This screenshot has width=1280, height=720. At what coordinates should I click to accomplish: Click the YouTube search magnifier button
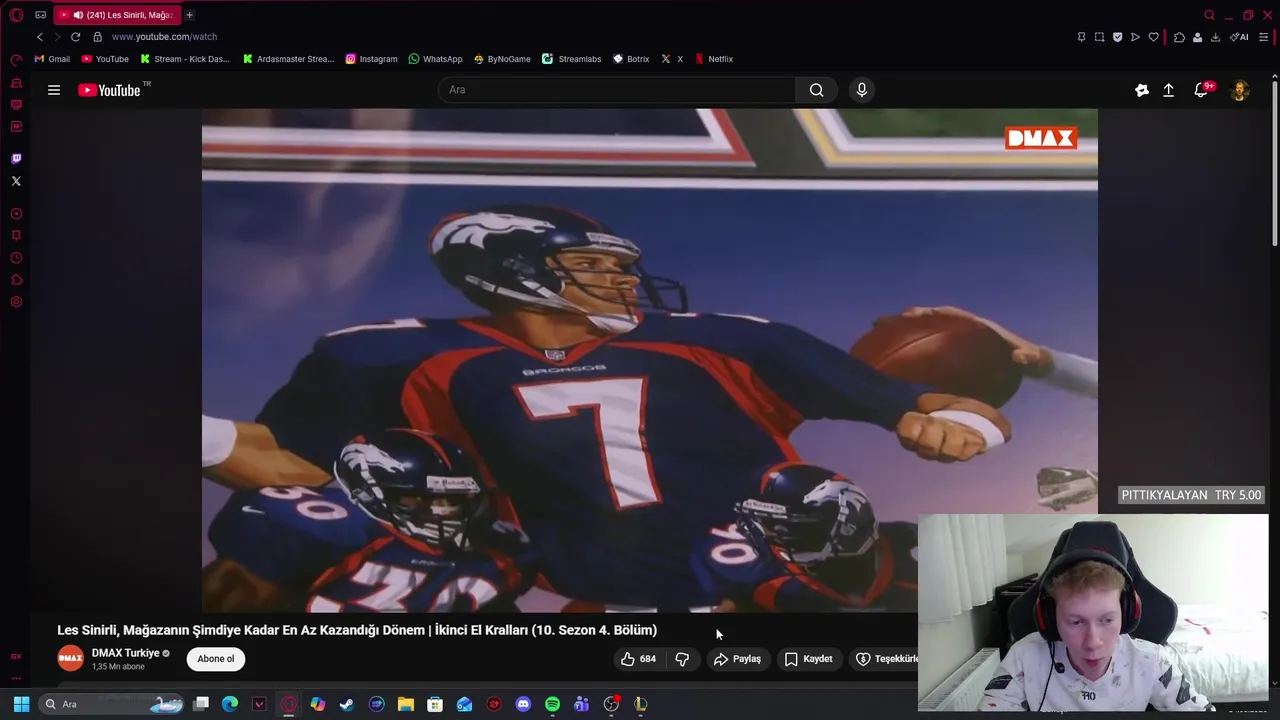pyautogui.click(x=817, y=90)
